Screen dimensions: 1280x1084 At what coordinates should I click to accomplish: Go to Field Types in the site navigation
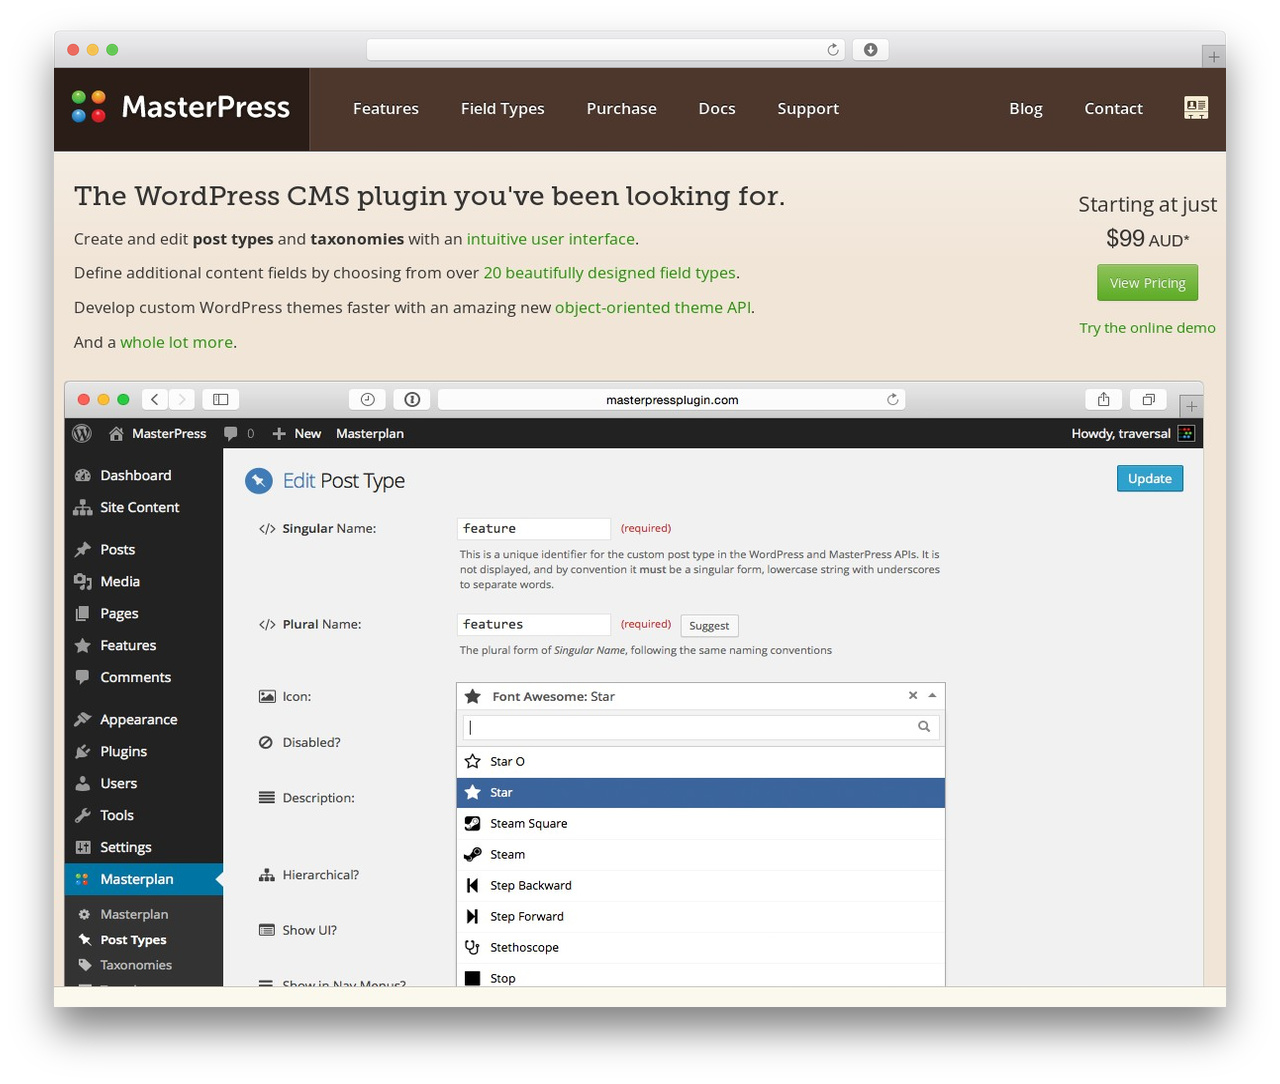(503, 108)
